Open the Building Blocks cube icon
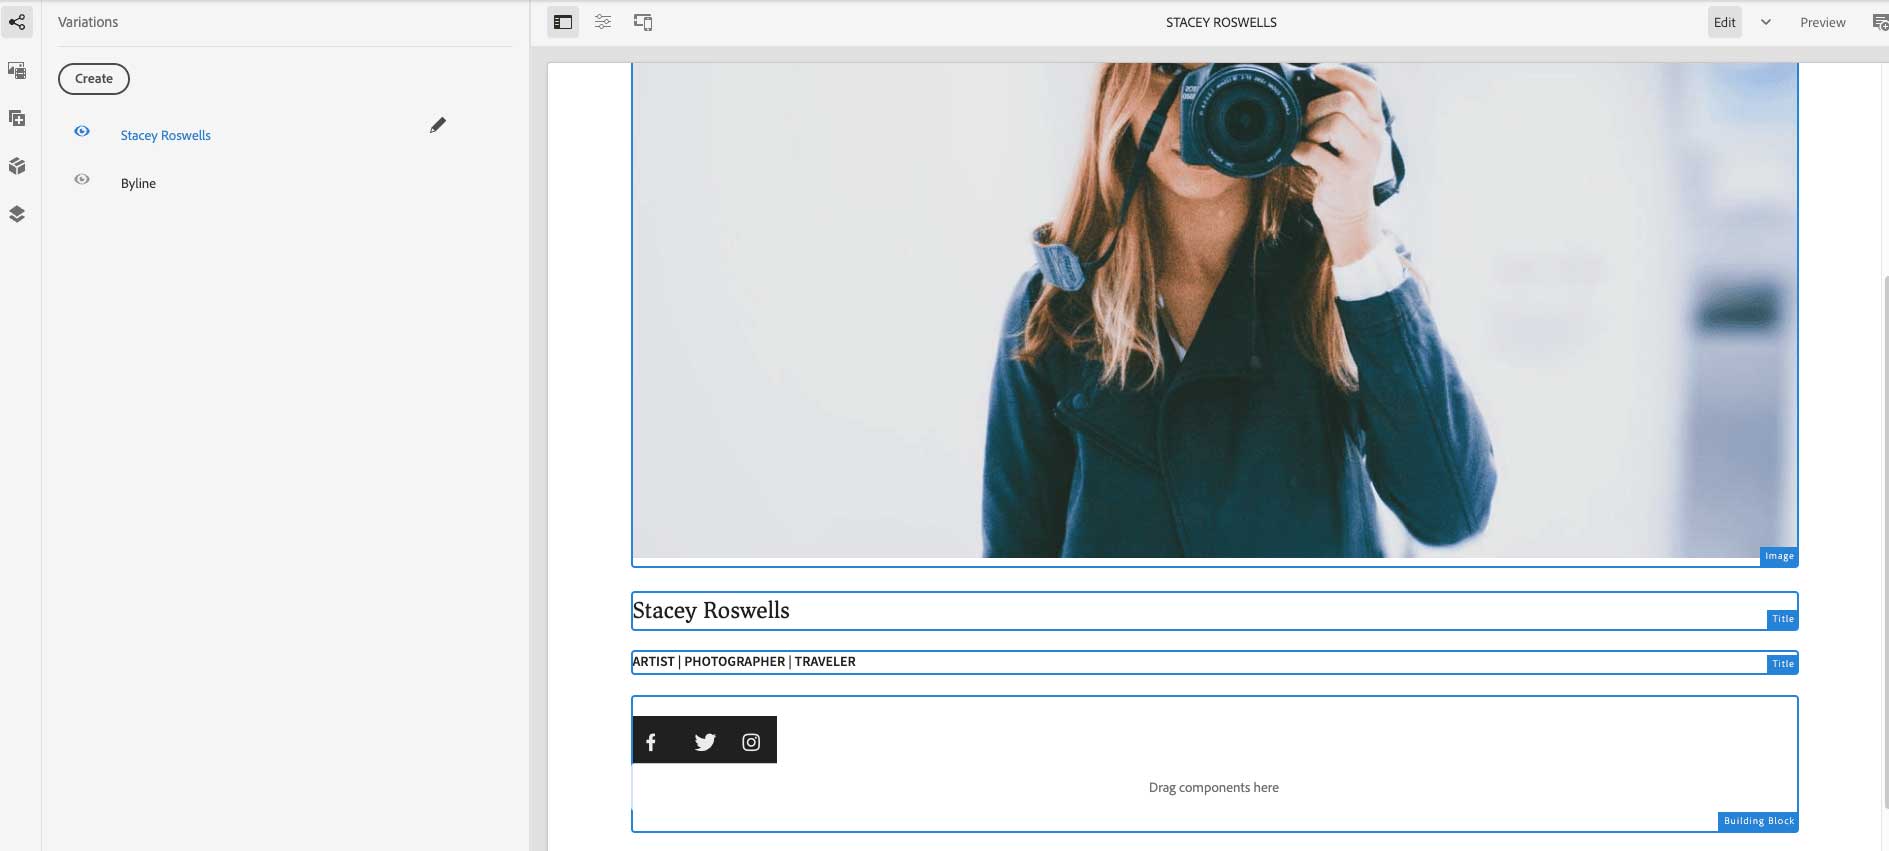This screenshot has width=1889, height=851. (x=17, y=166)
